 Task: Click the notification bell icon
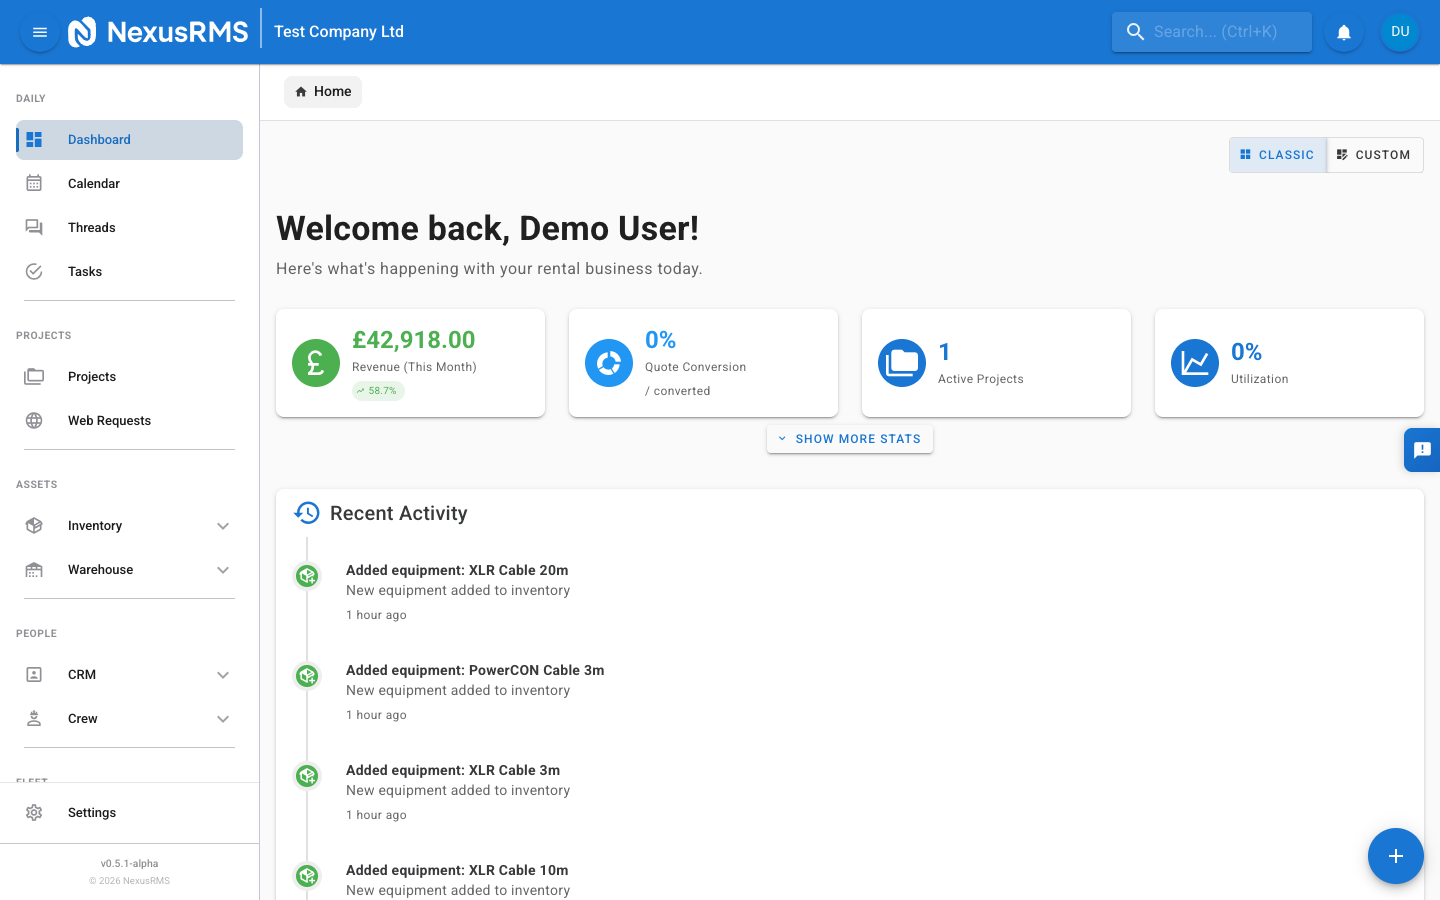1343,31
